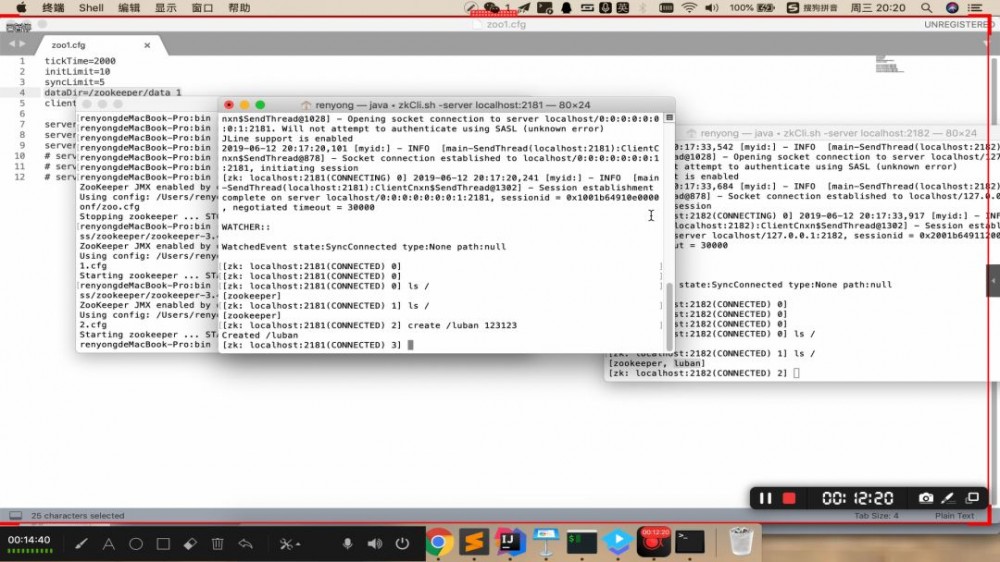Click Sublime's forward navigation arrow
Viewport: 1000px width, 562px height.
pos(22,44)
